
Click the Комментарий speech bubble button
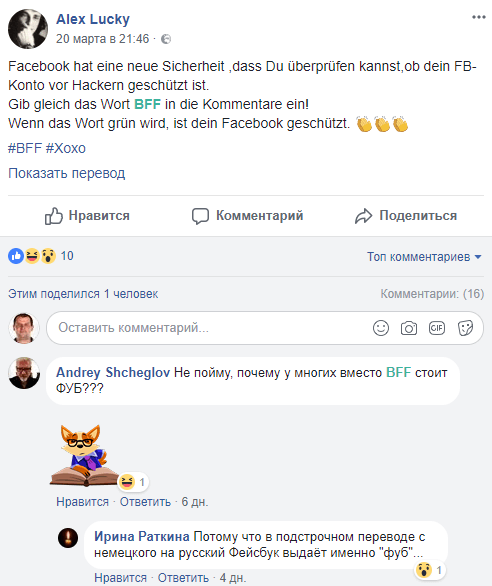(x=247, y=216)
